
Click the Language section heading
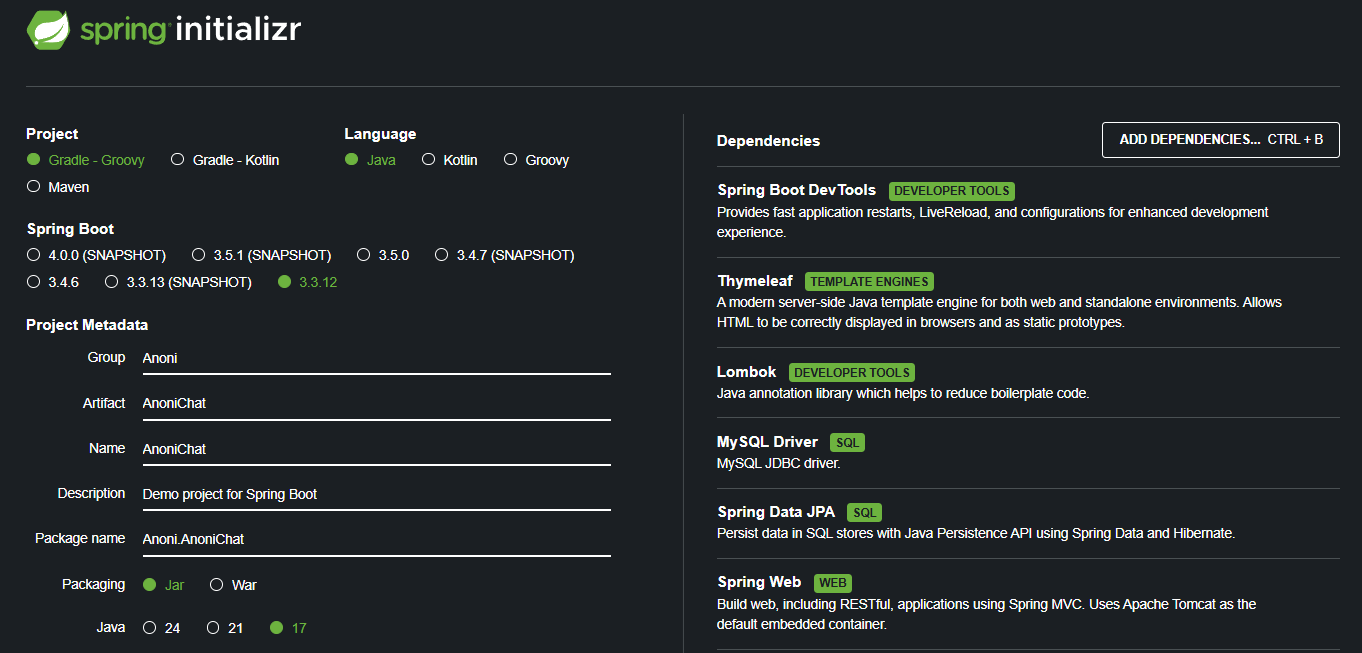[x=380, y=134]
